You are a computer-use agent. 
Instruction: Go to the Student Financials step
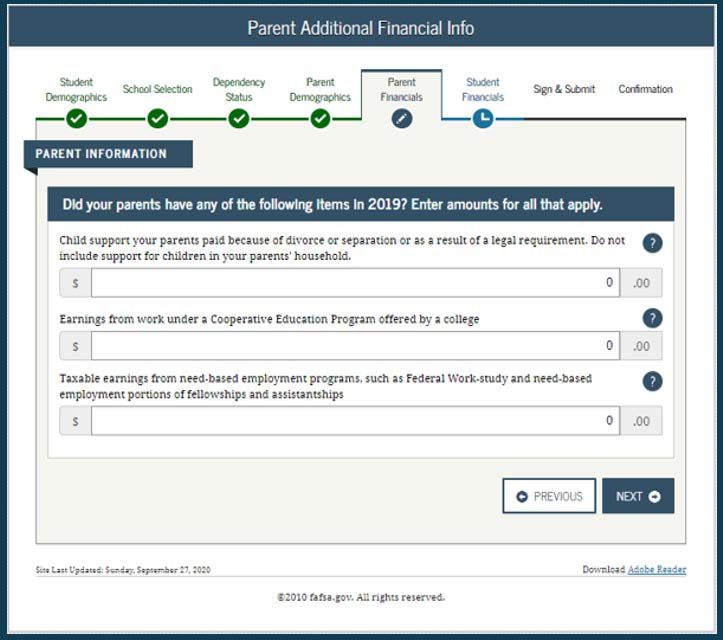(x=483, y=89)
